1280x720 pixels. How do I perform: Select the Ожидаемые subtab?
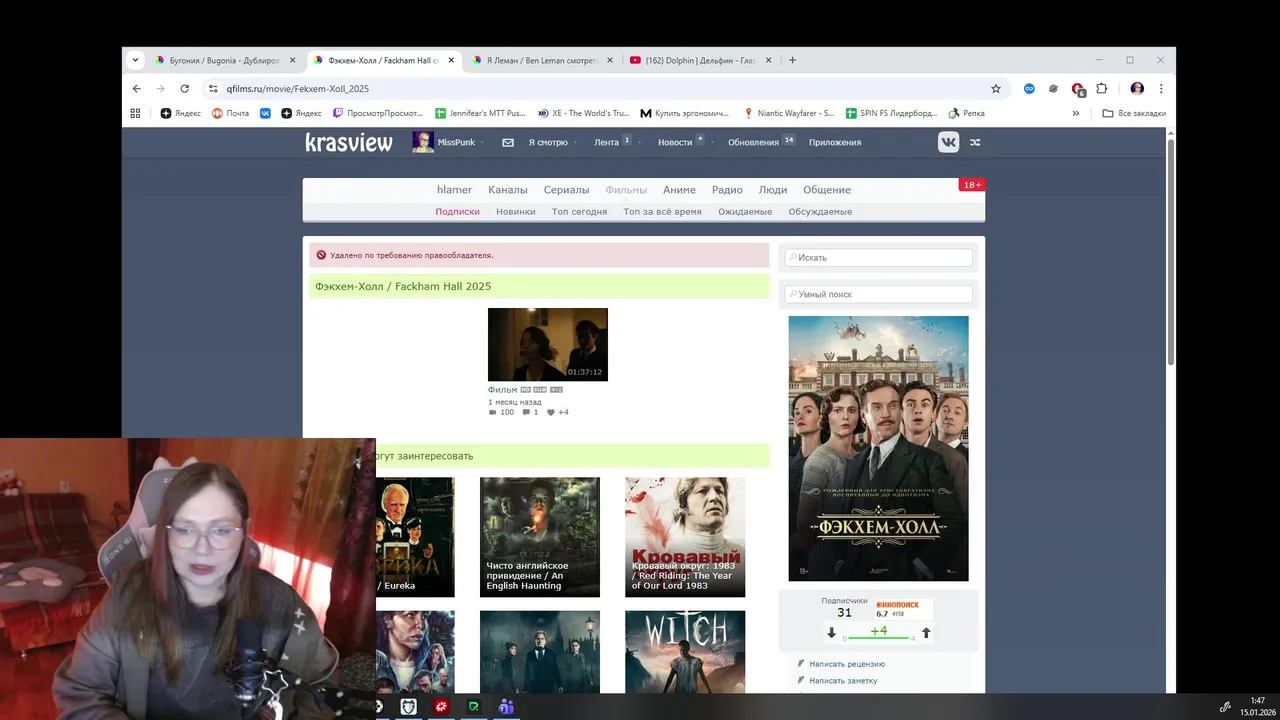(x=745, y=212)
